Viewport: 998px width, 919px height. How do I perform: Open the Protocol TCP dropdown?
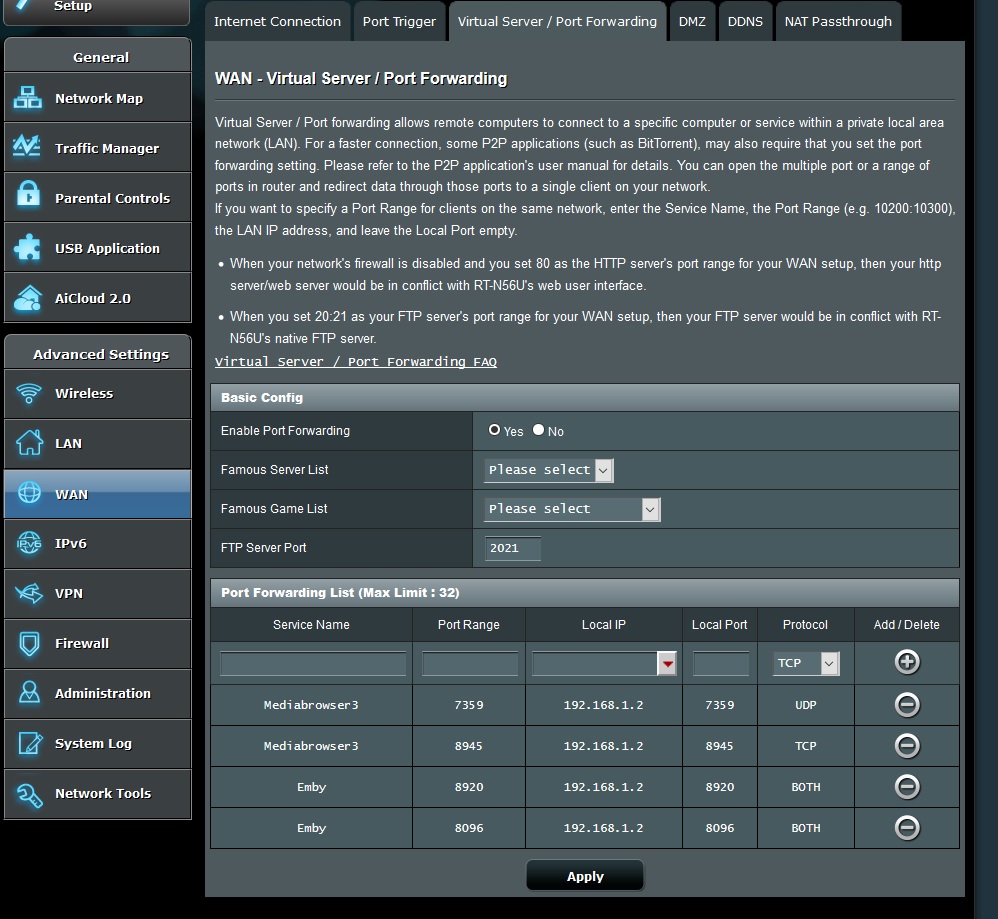(807, 663)
